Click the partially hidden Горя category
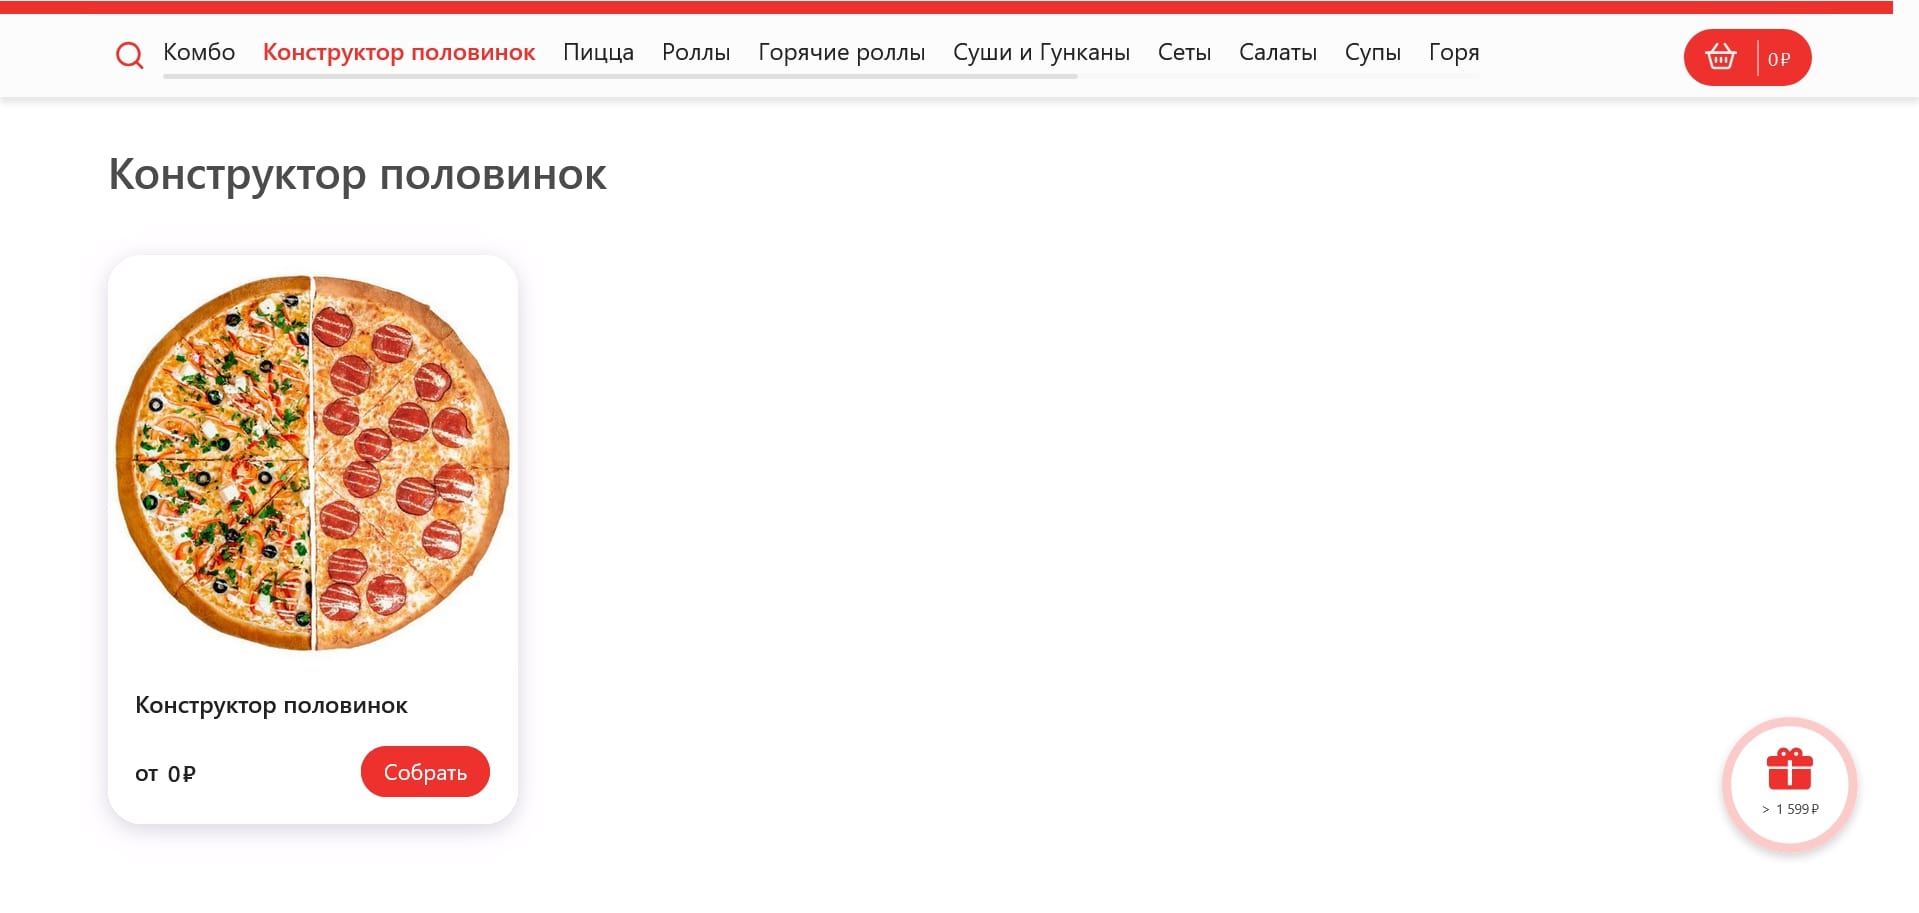 point(1454,52)
